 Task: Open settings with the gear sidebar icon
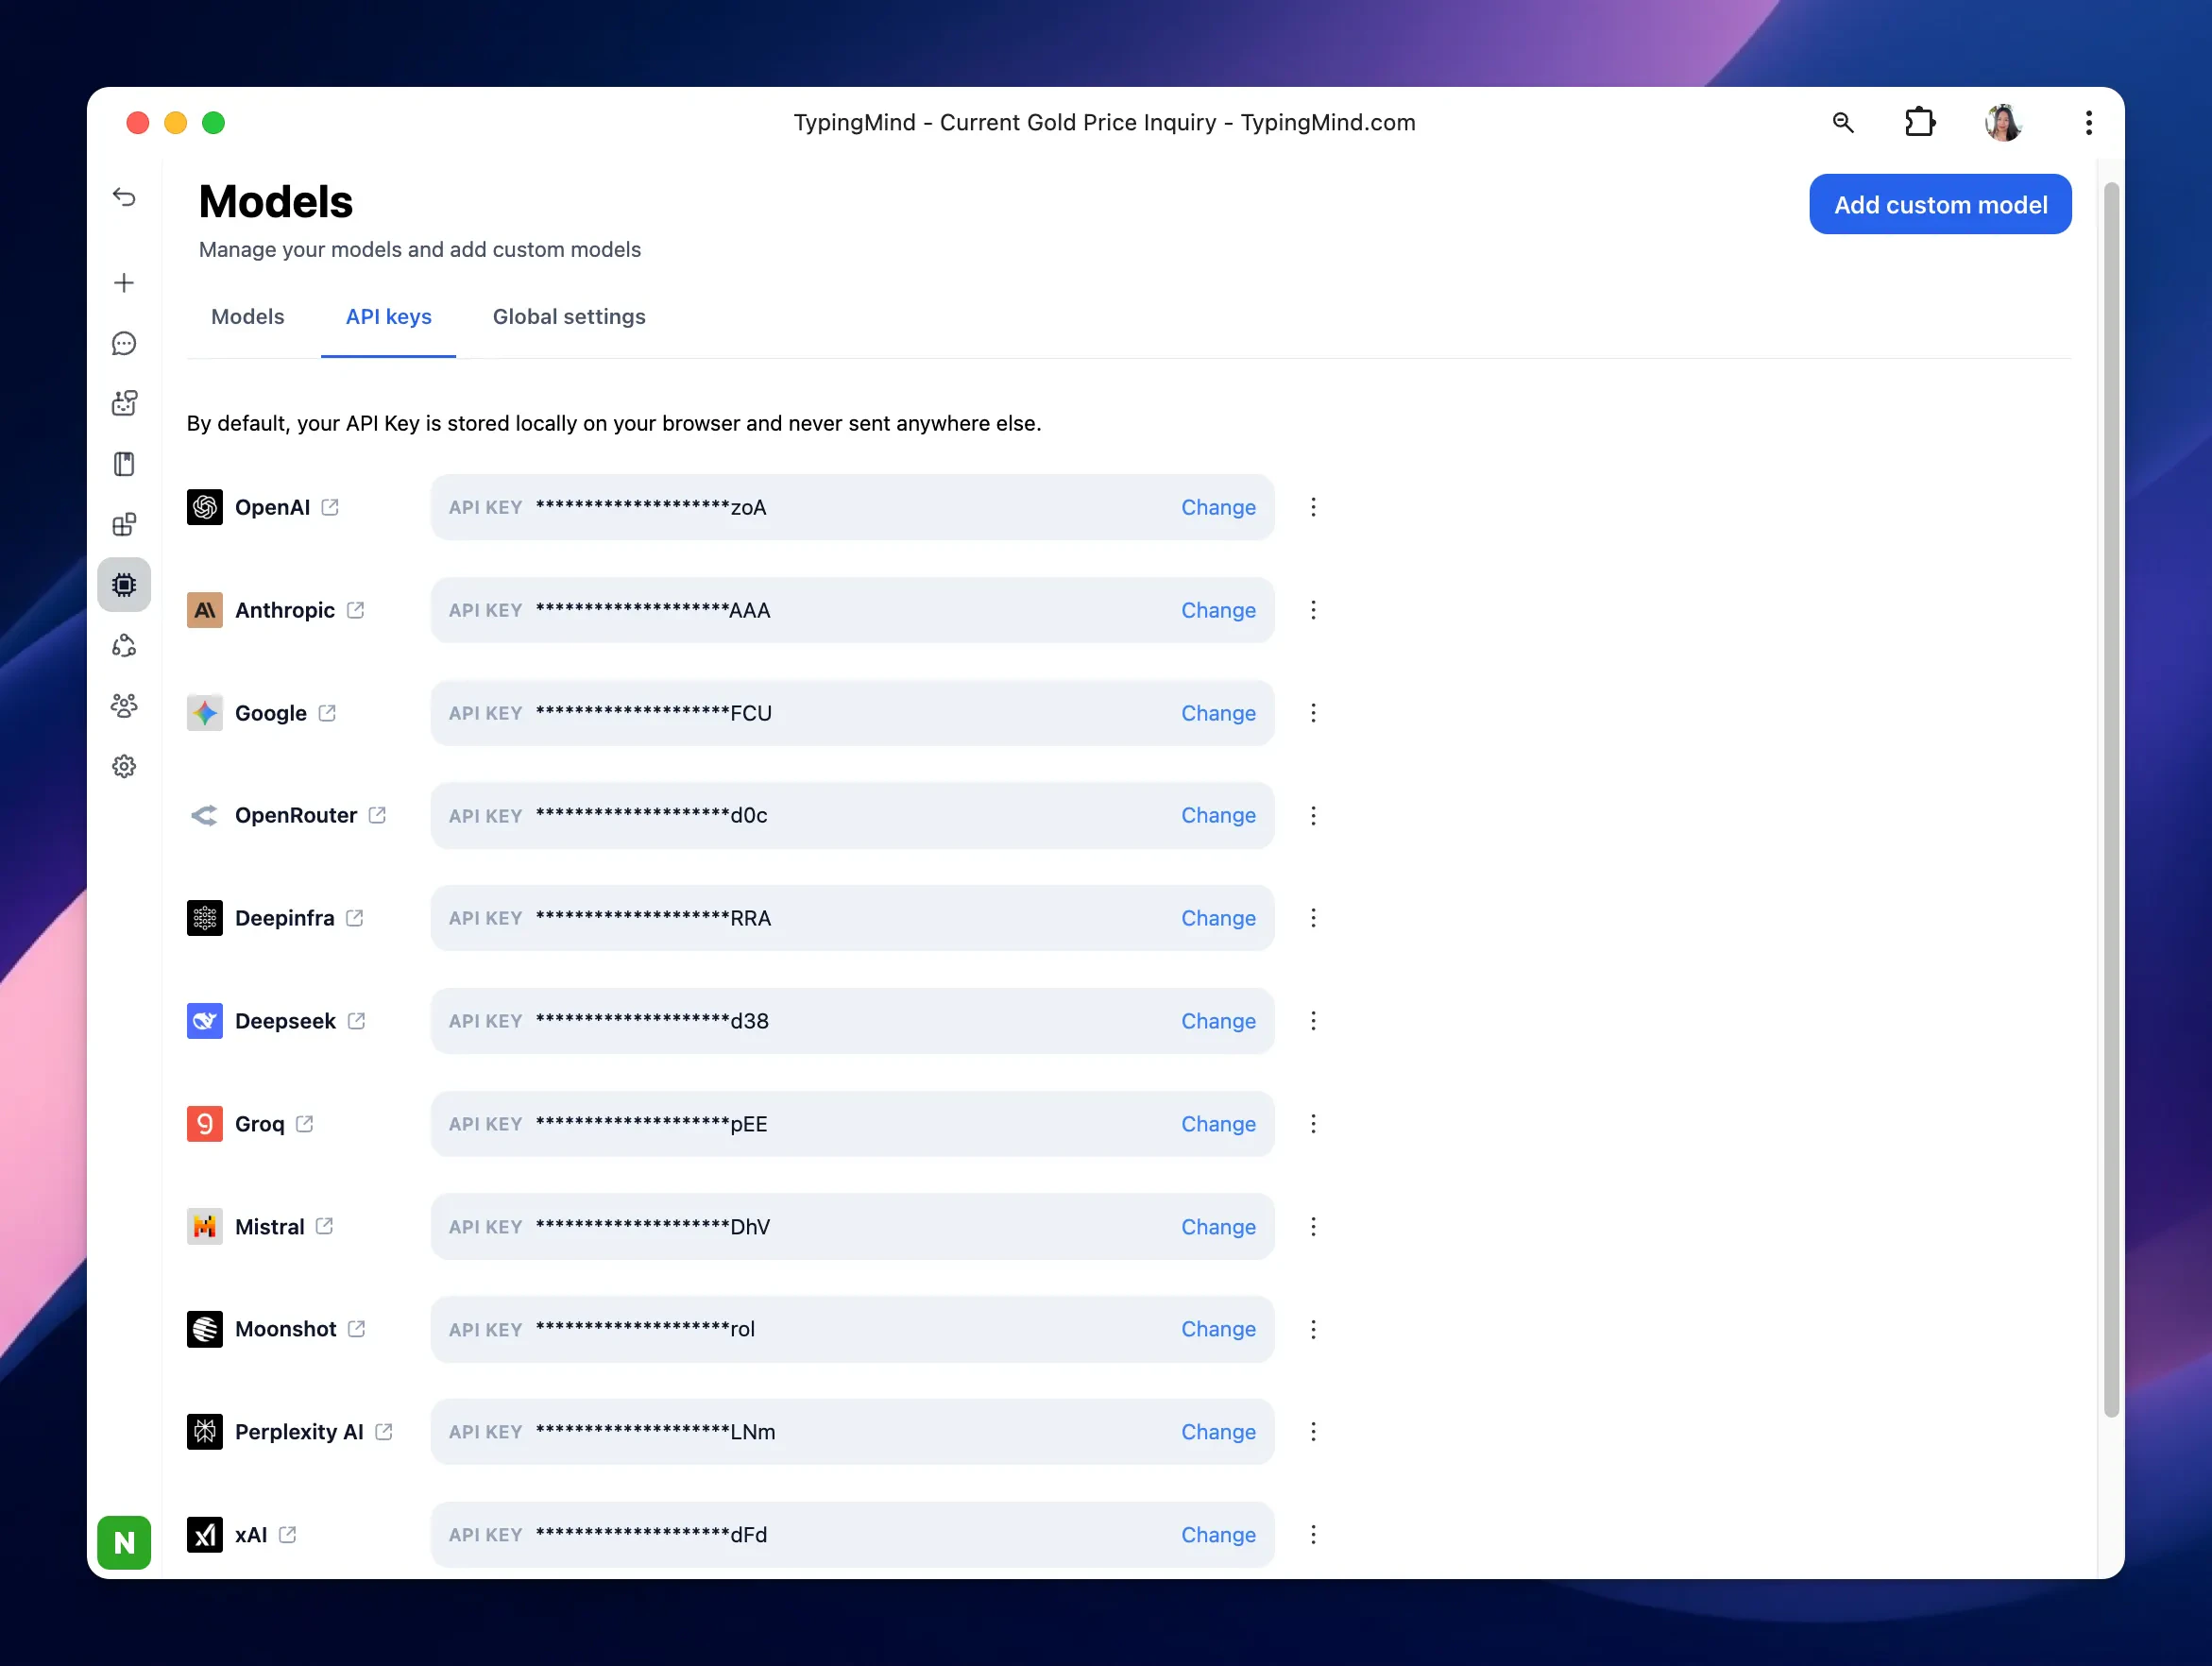coord(124,767)
